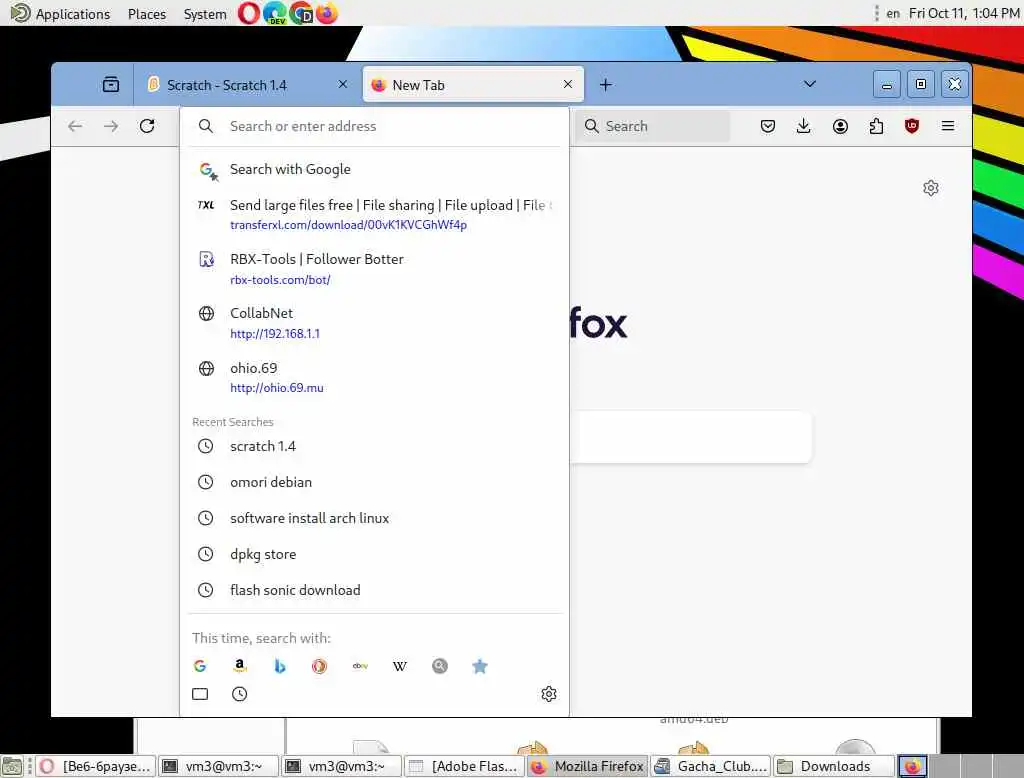This screenshot has width=1024, height=778.
Task: Select recent search omori debian
Action: tap(374, 482)
